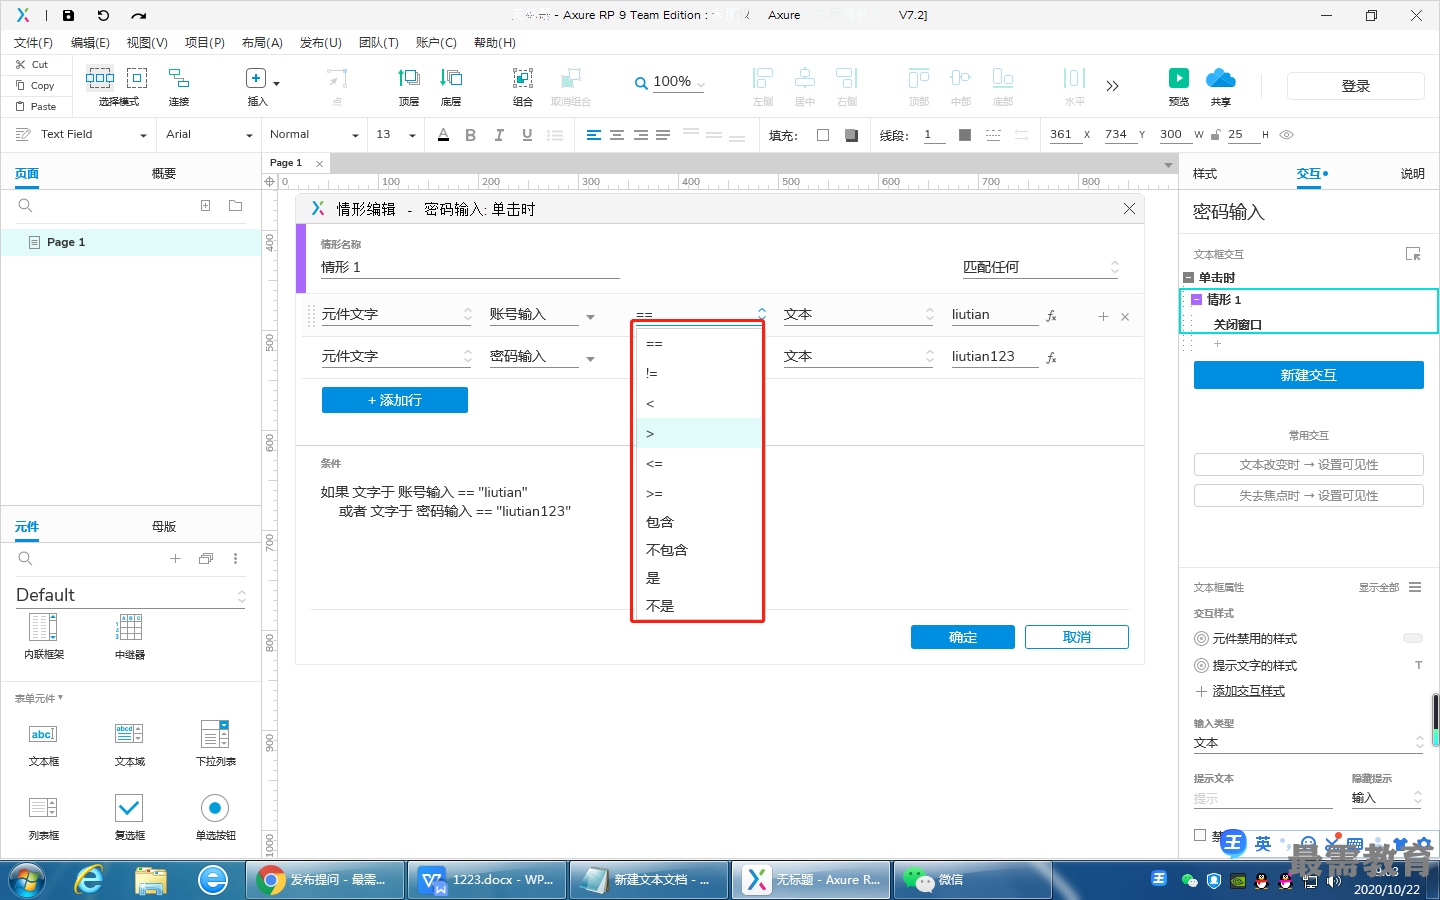Choose the Connect tool icon
The width and height of the screenshot is (1440, 900).
179,78
